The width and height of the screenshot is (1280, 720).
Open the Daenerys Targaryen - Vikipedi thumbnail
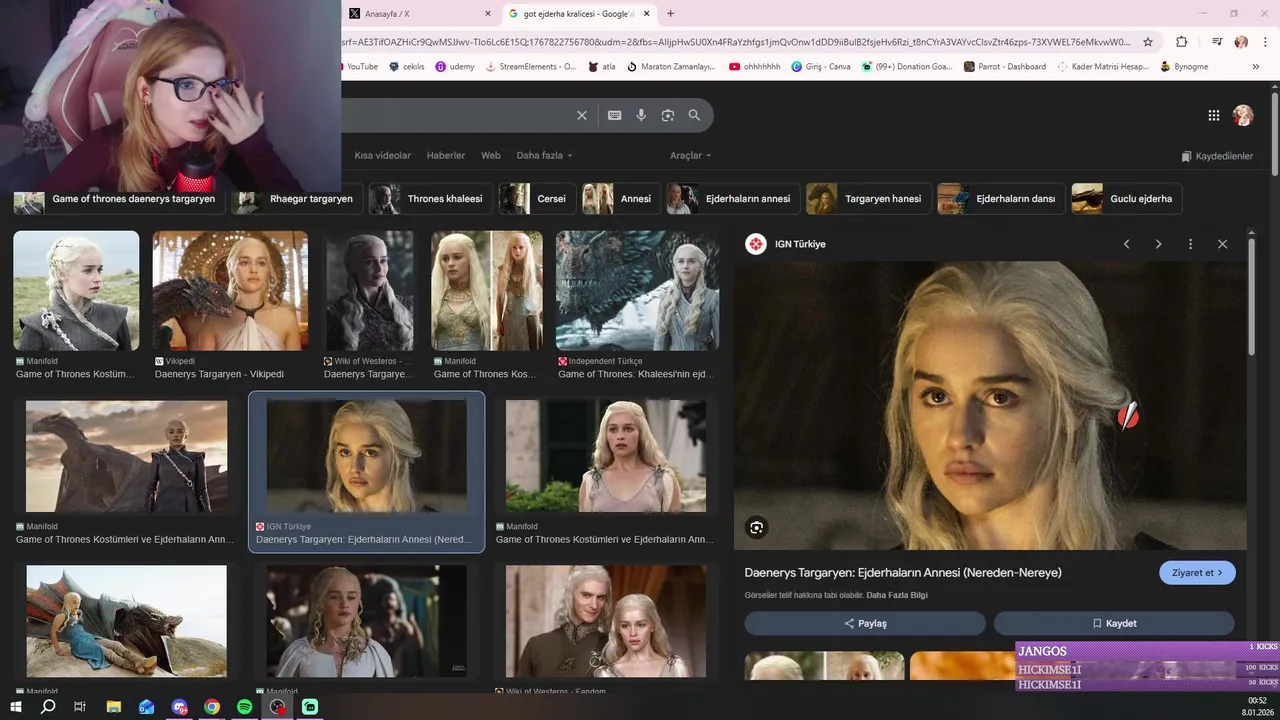coord(230,290)
